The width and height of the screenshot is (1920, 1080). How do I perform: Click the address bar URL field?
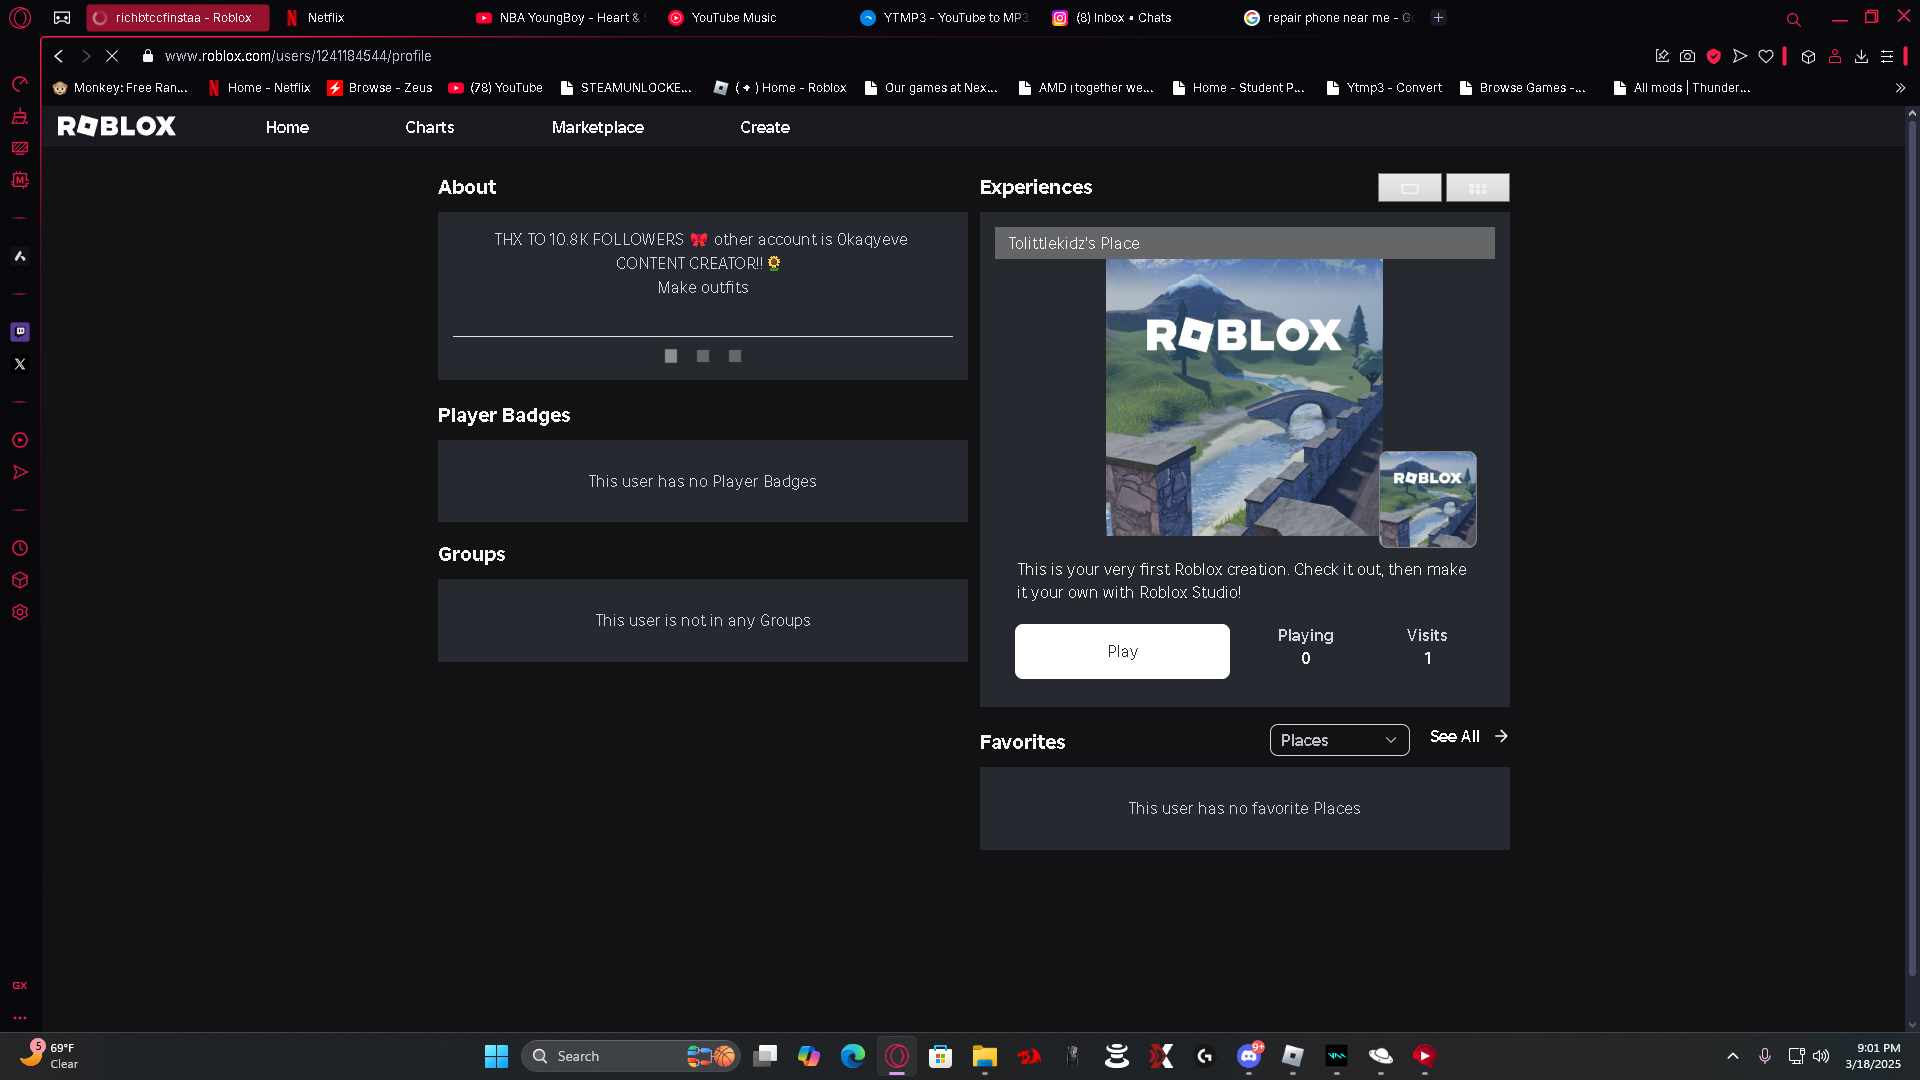[298, 56]
